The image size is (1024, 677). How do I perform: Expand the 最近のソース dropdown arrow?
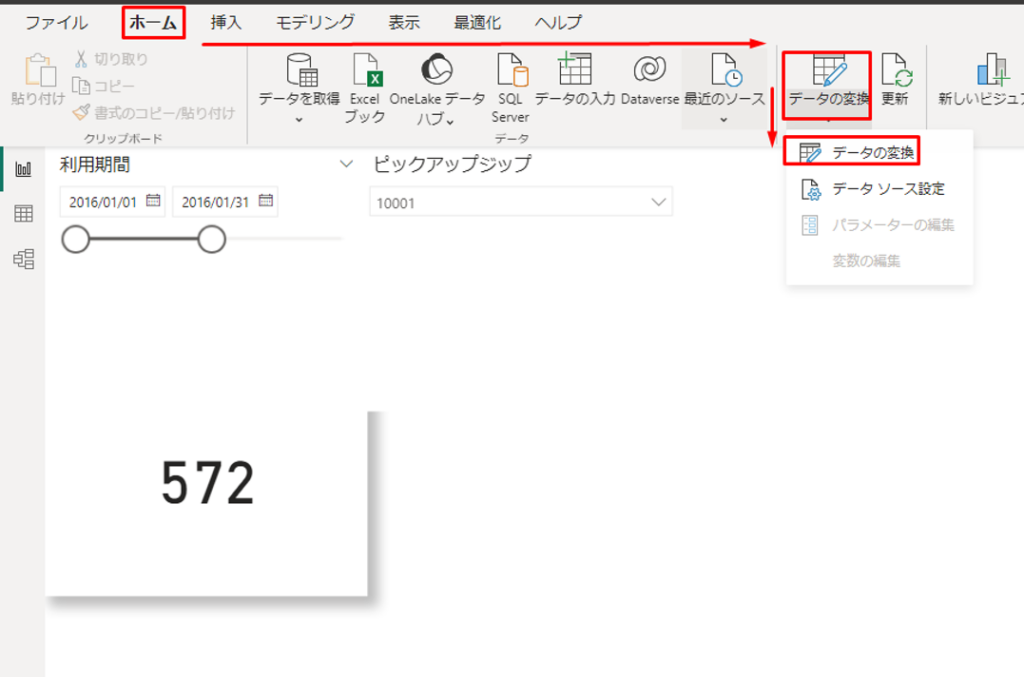pyautogui.click(x=724, y=119)
